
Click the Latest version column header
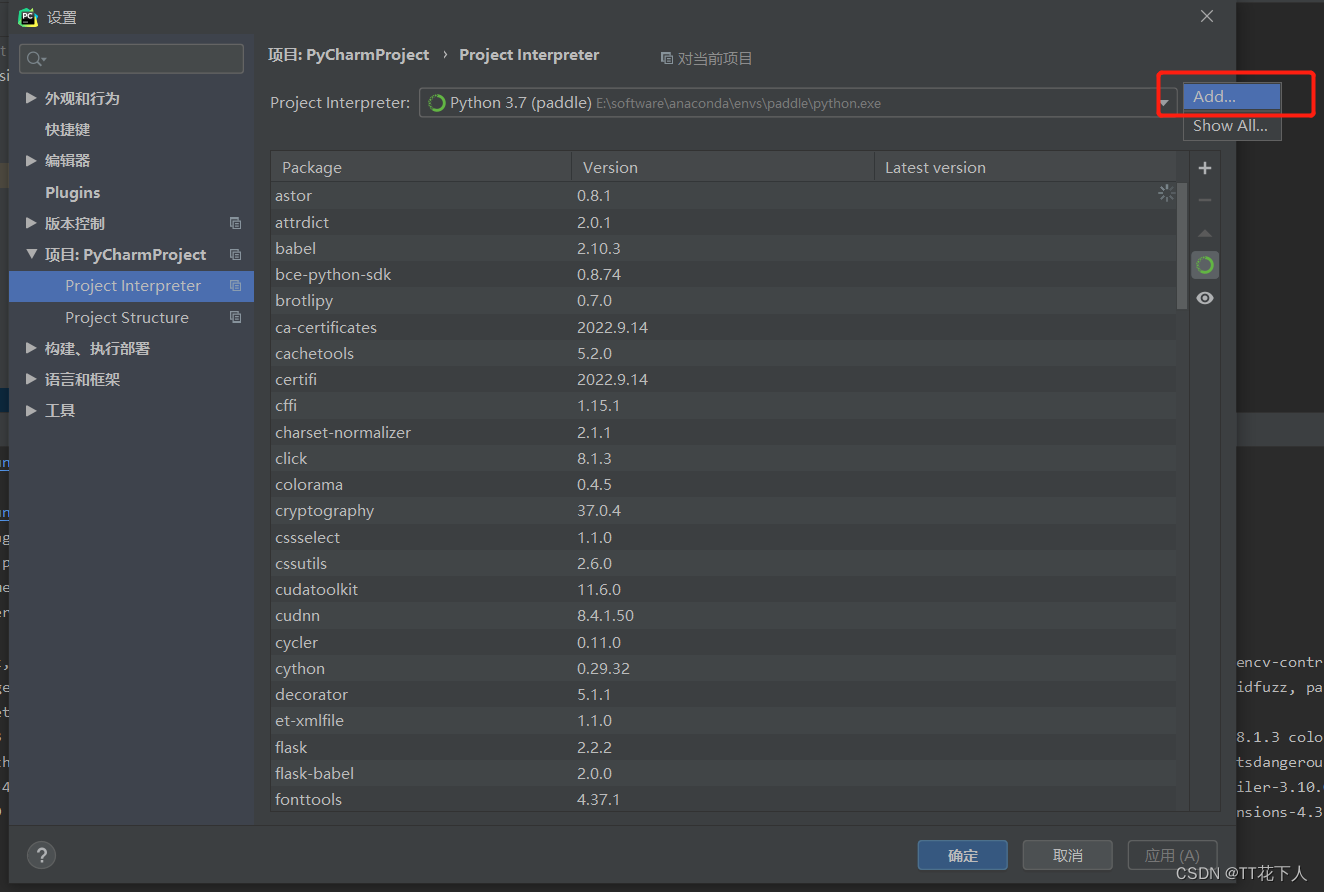point(1025,167)
